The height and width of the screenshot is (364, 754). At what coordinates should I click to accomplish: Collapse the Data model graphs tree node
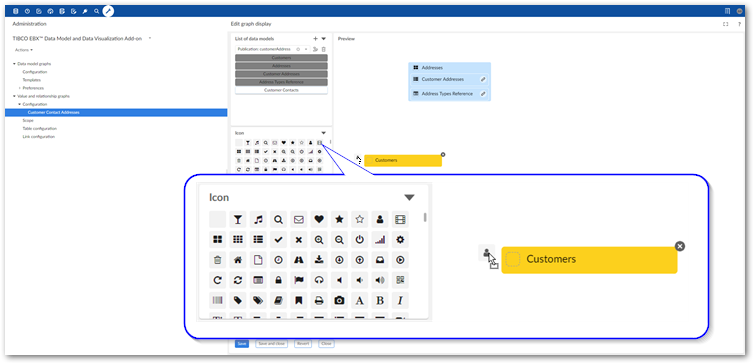coord(14,63)
